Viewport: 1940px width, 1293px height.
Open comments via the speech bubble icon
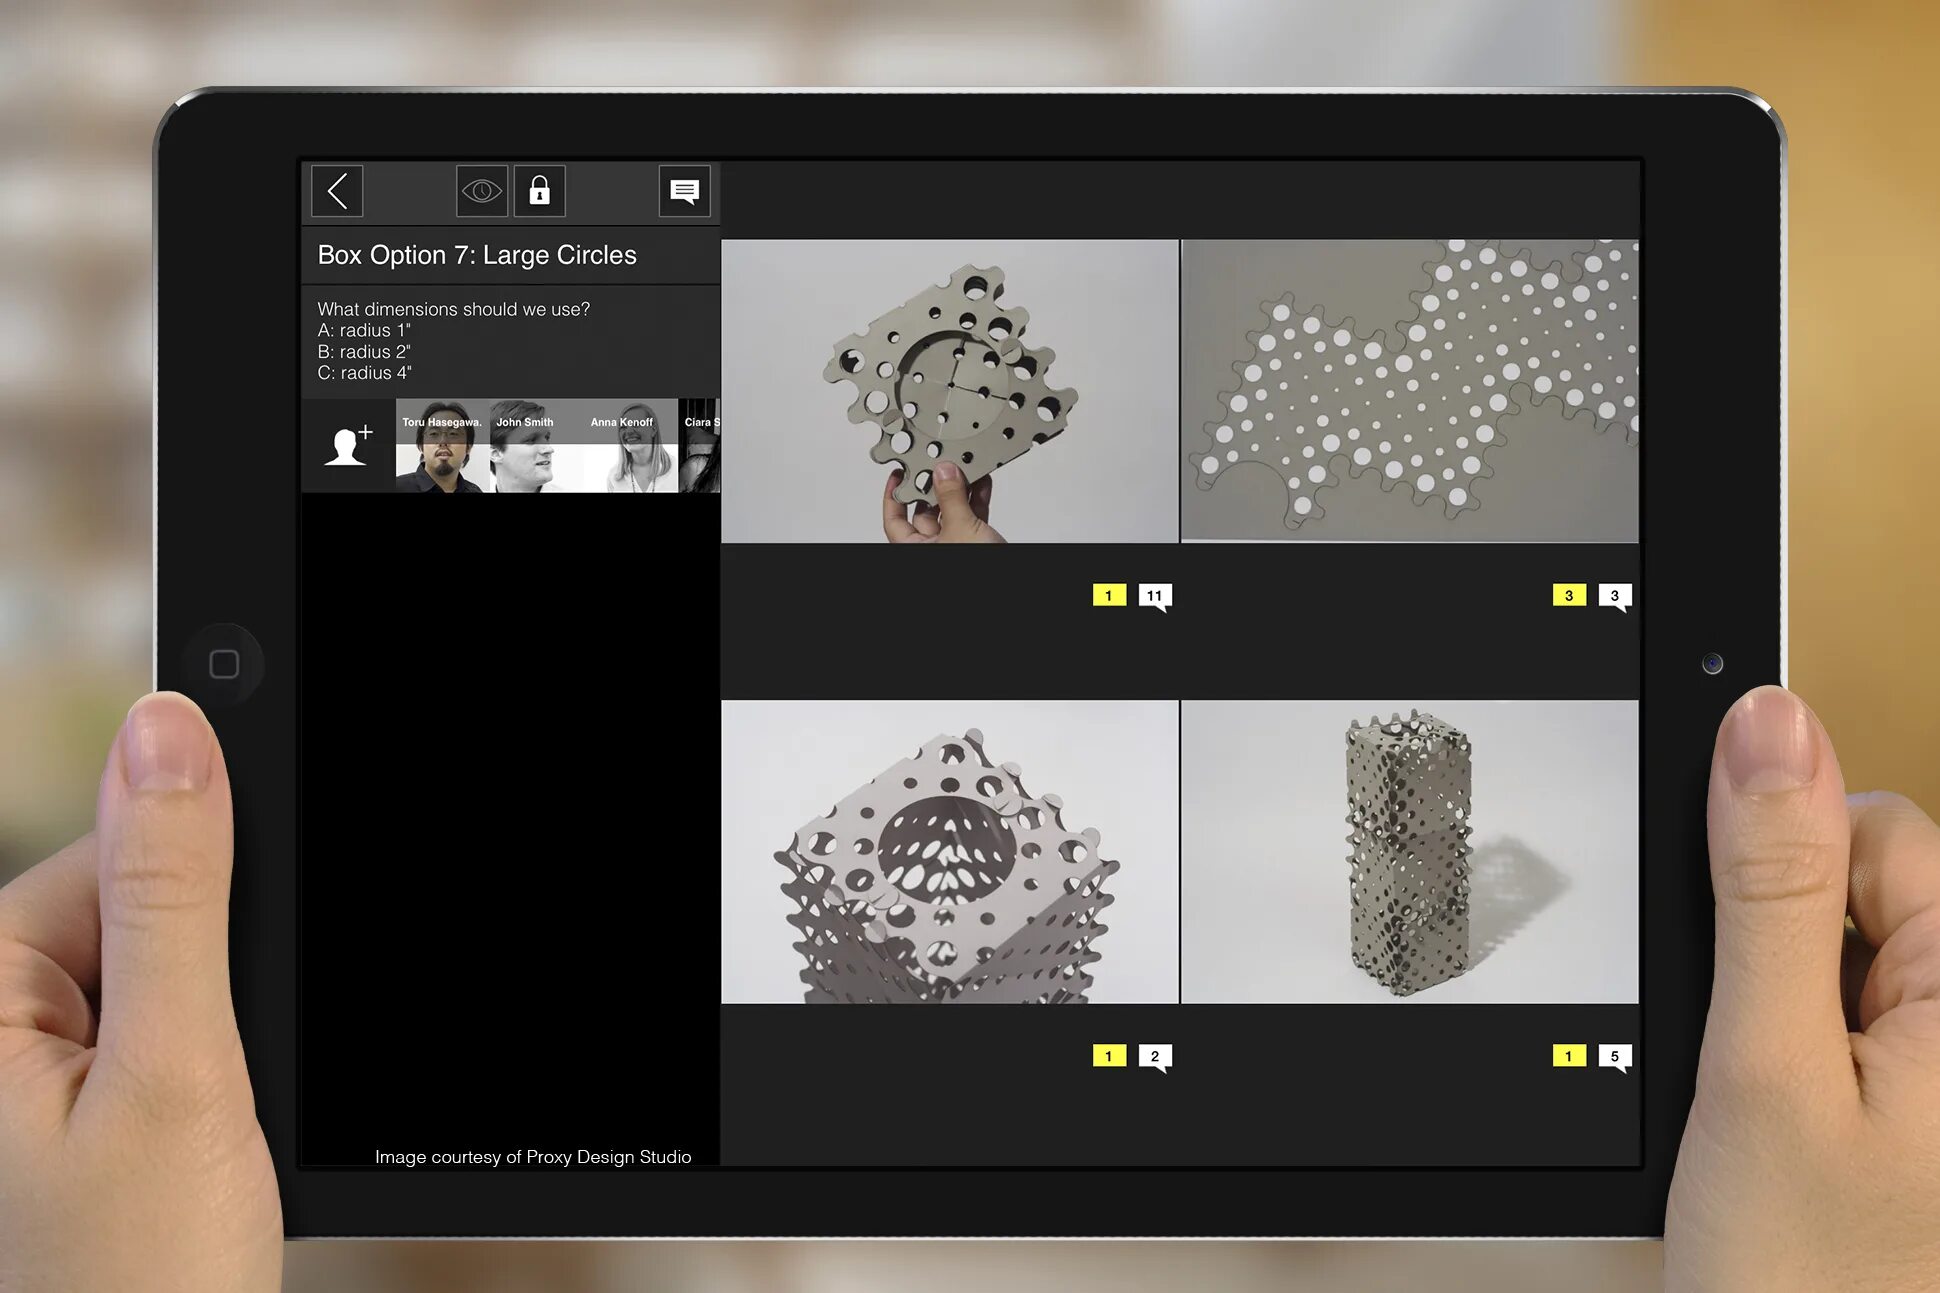pyautogui.click(x=685, y=190)
